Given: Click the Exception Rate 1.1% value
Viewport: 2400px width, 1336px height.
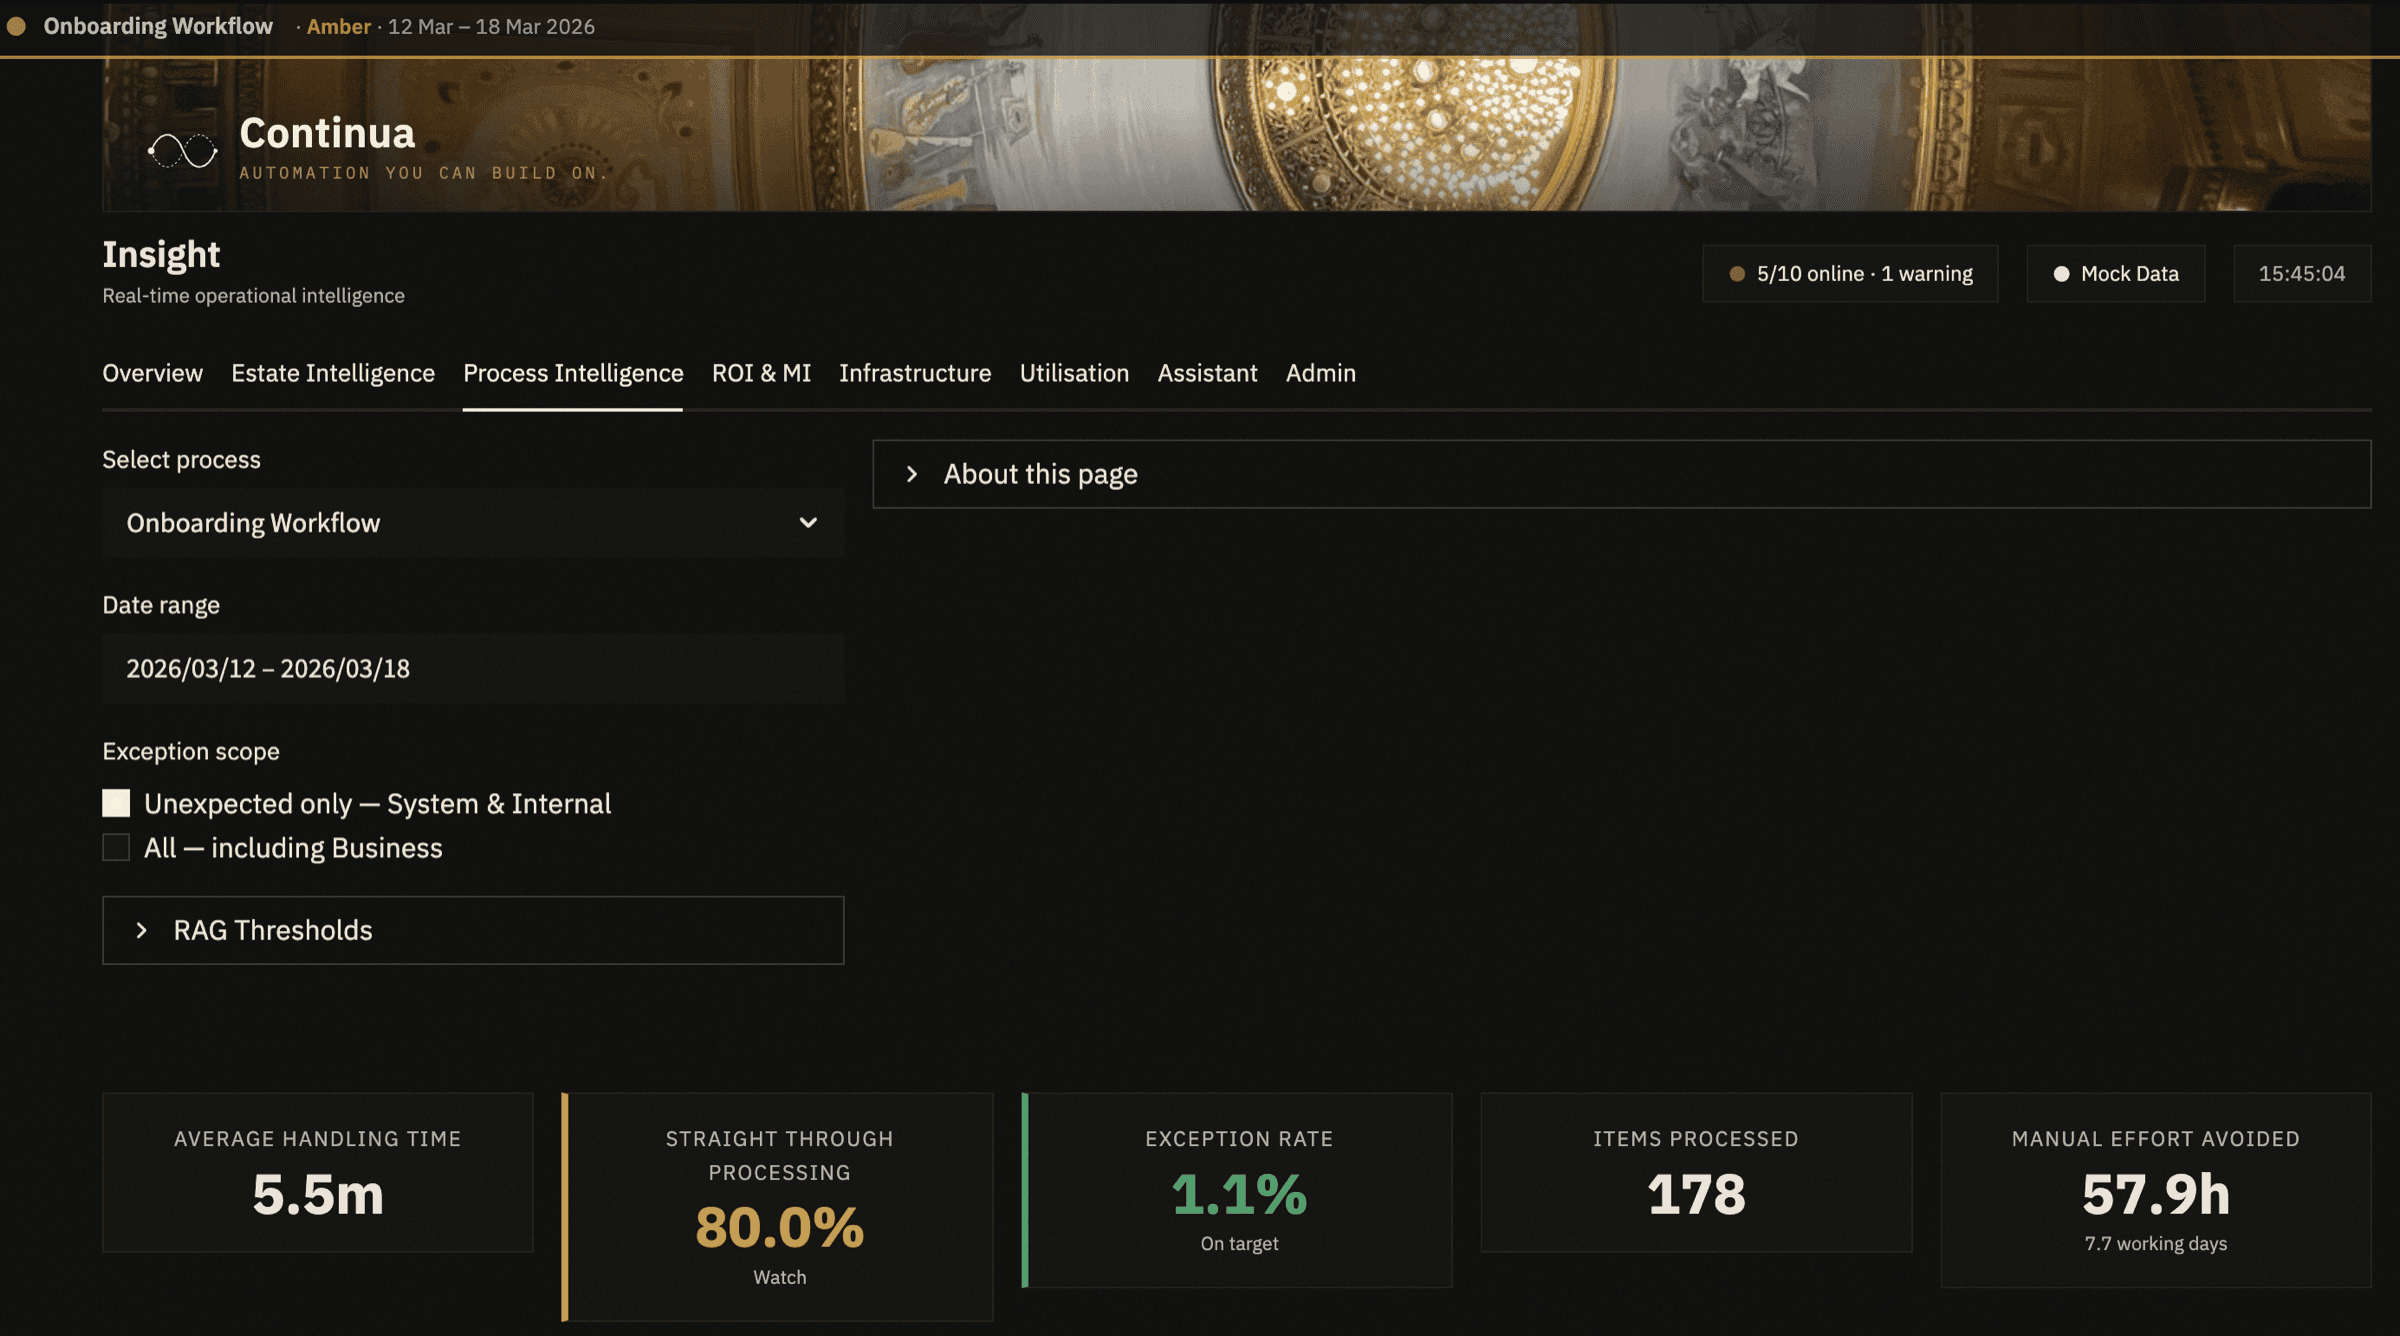Looking at the screenshot, I should coord(1239,1194).
